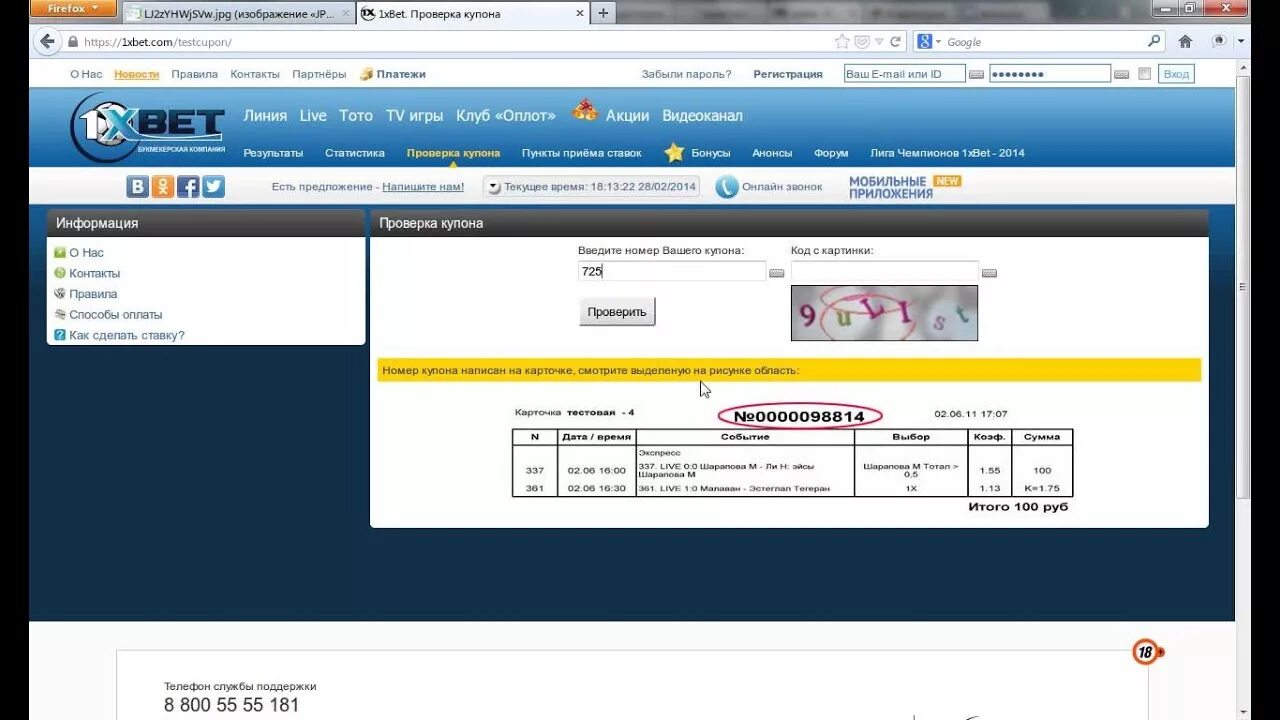Viewport: 1280px width, 720px height.
Task: Open the Firefox menu button
Action: pyautogui.click(x=74, y=9)
